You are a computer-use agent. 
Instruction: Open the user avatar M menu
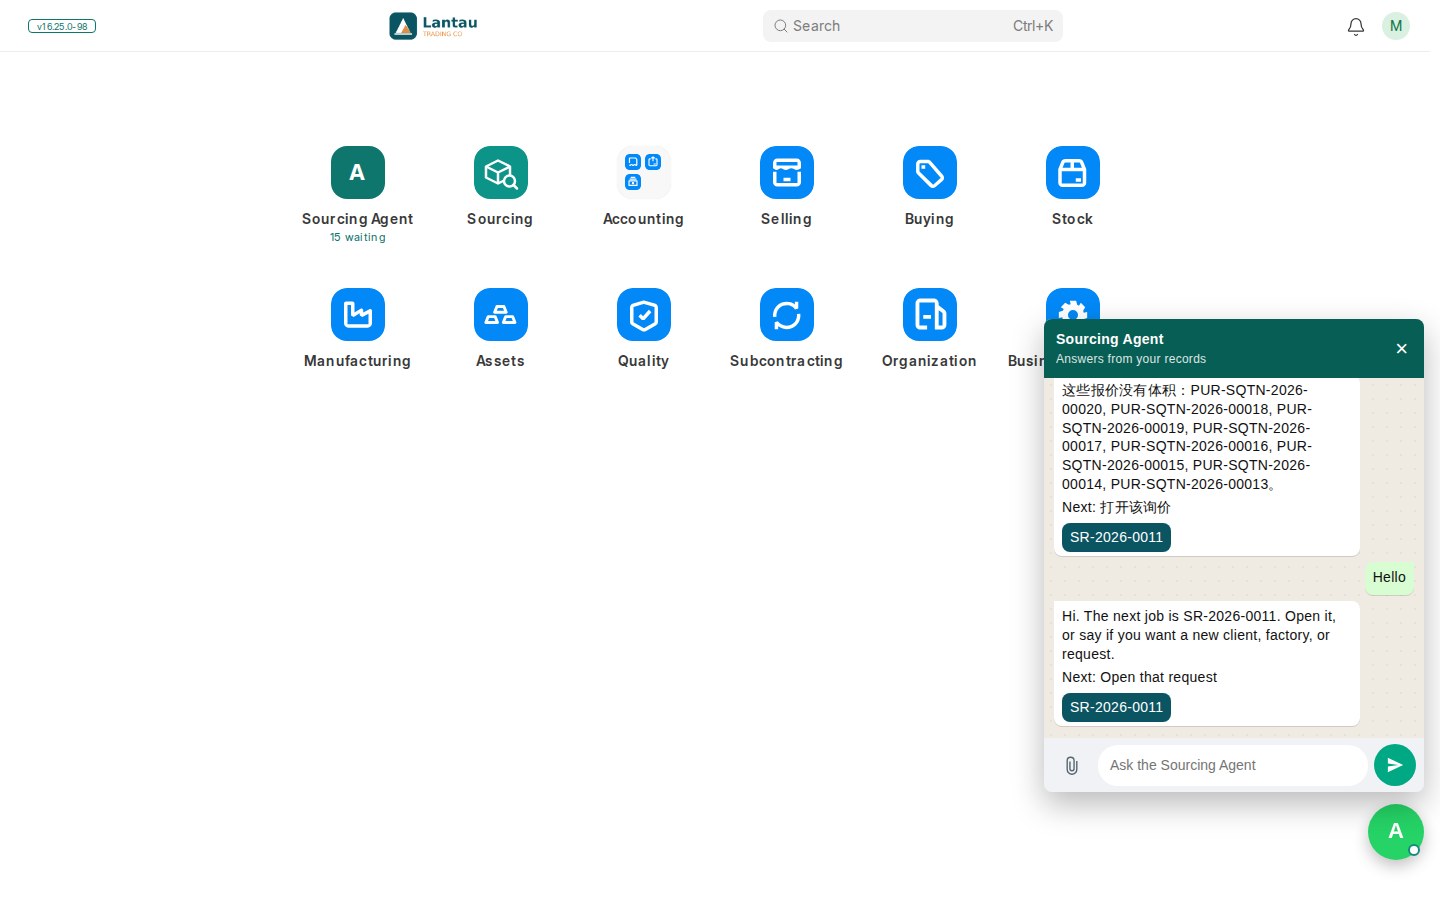tap(1395, 26)
